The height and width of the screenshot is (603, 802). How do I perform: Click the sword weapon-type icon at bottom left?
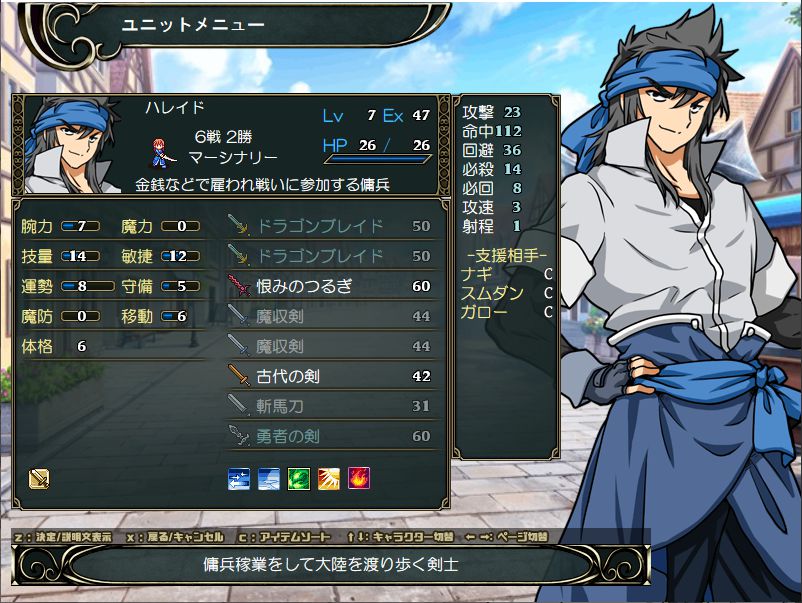click(39, 479)
